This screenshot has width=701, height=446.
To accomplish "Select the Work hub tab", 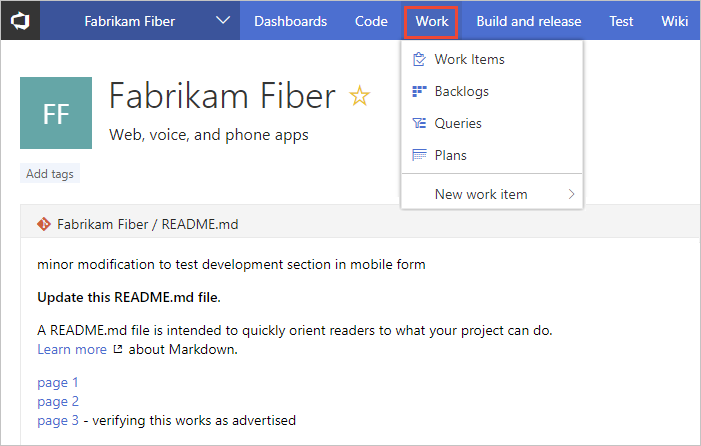I will coord(431,21).
